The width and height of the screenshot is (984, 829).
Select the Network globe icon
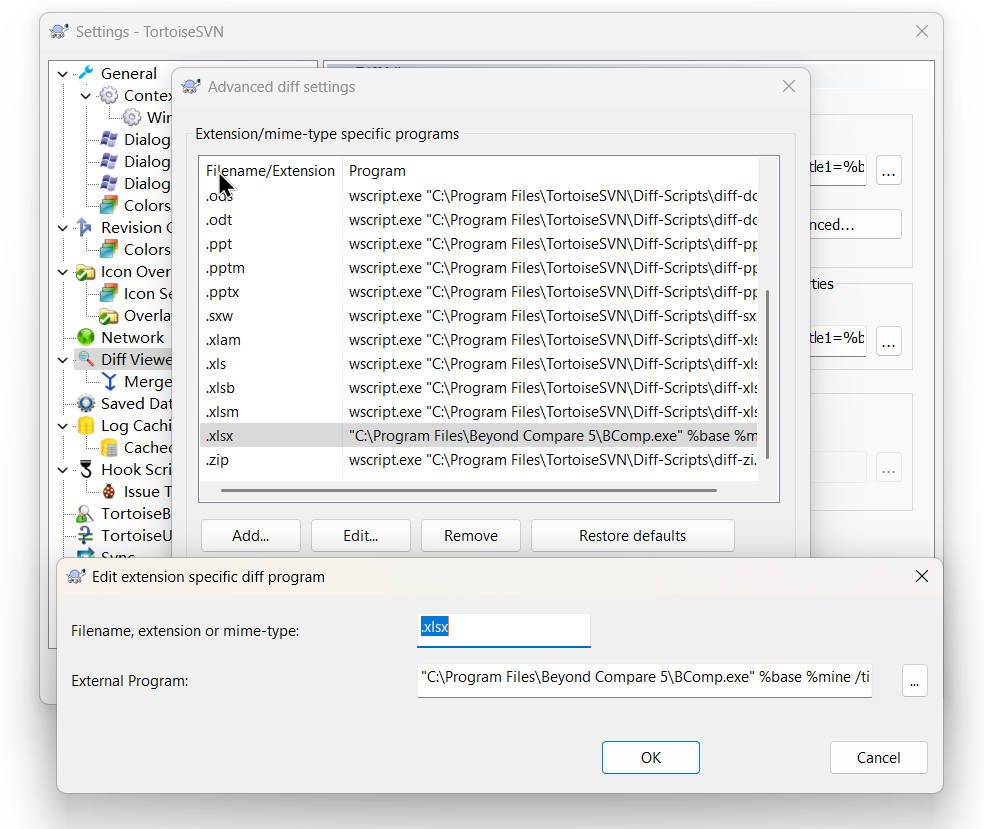[x=86, y=337]
